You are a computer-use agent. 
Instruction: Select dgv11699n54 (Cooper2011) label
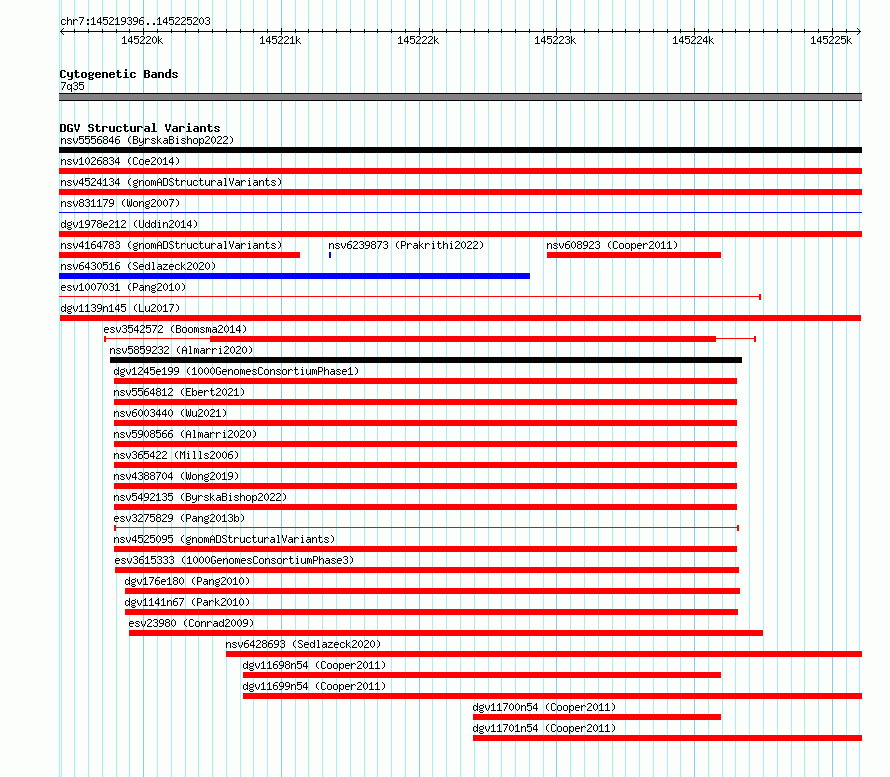(x=314, y=686)
